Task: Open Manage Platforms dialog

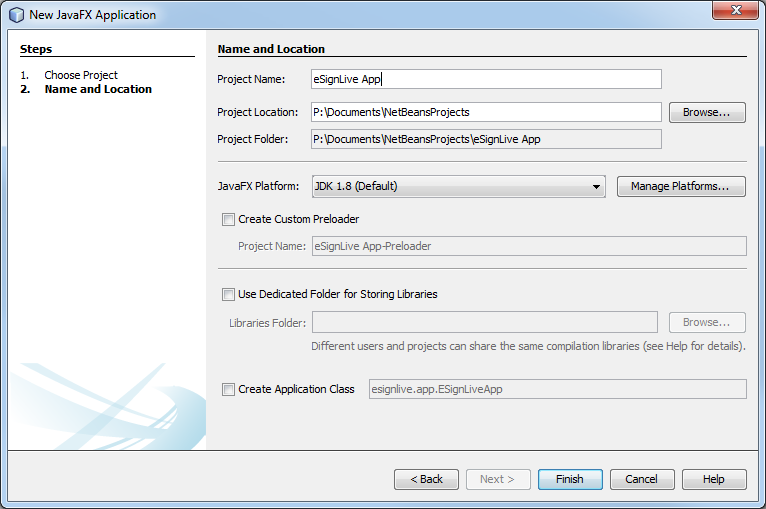Action: (x=681, y=187)
